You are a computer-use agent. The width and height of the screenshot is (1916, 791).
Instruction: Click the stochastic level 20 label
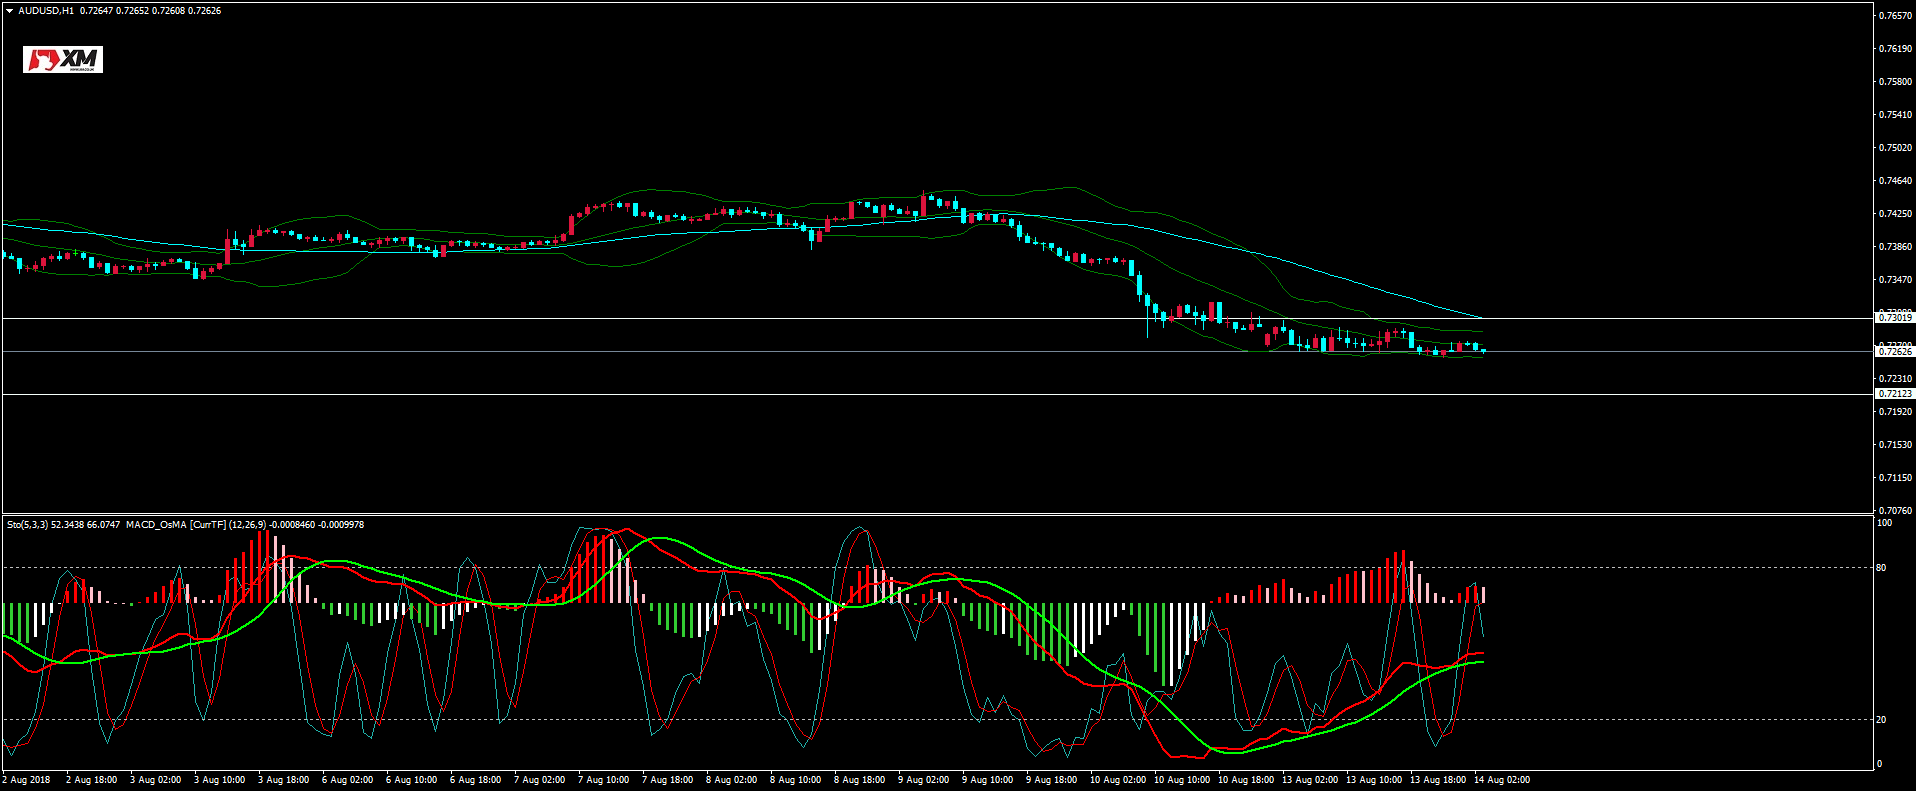(x=1881, y=720)
